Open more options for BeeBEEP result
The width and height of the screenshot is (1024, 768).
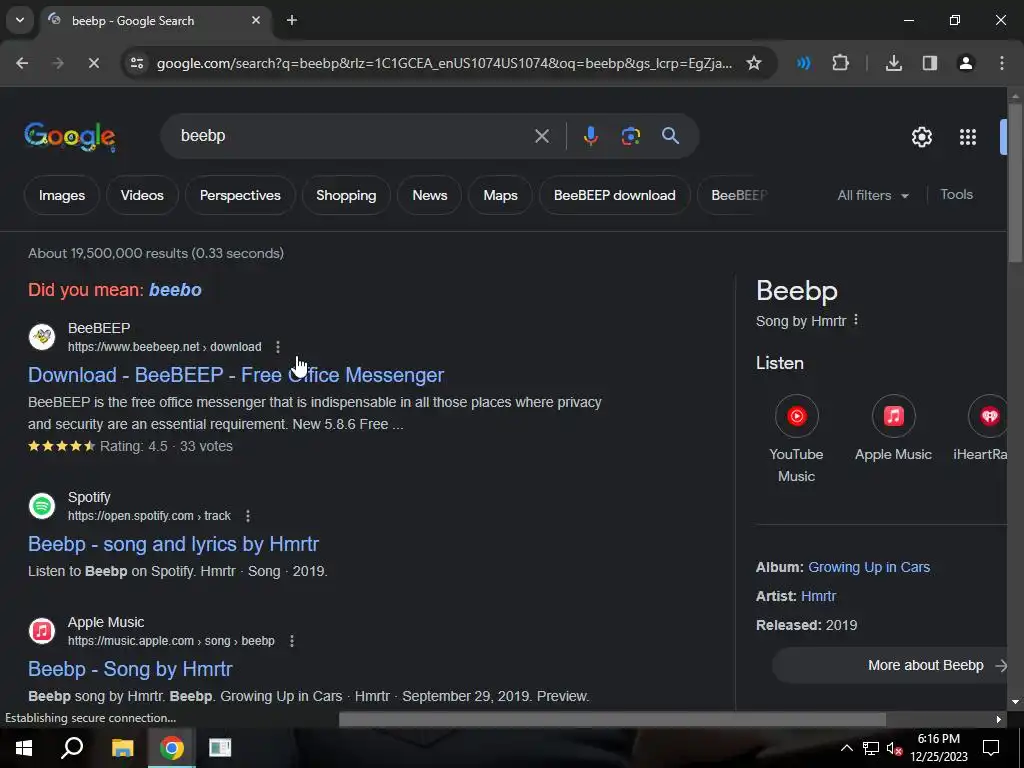[278, 347]
